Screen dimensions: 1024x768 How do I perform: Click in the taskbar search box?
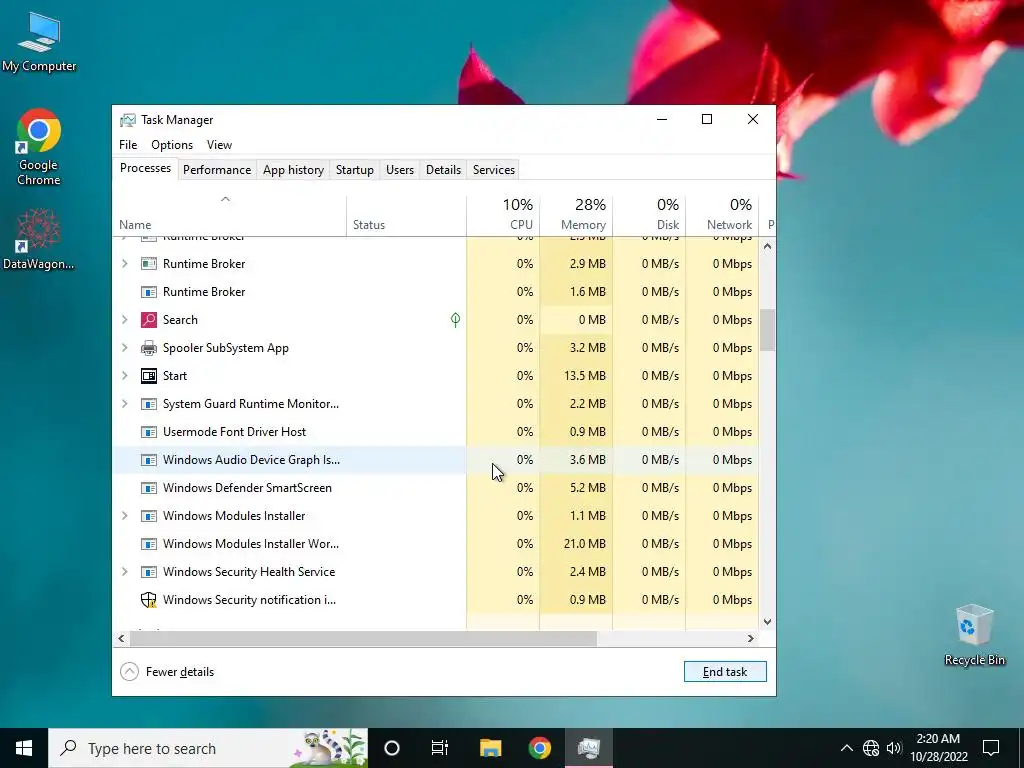click(x=208, y=748)
